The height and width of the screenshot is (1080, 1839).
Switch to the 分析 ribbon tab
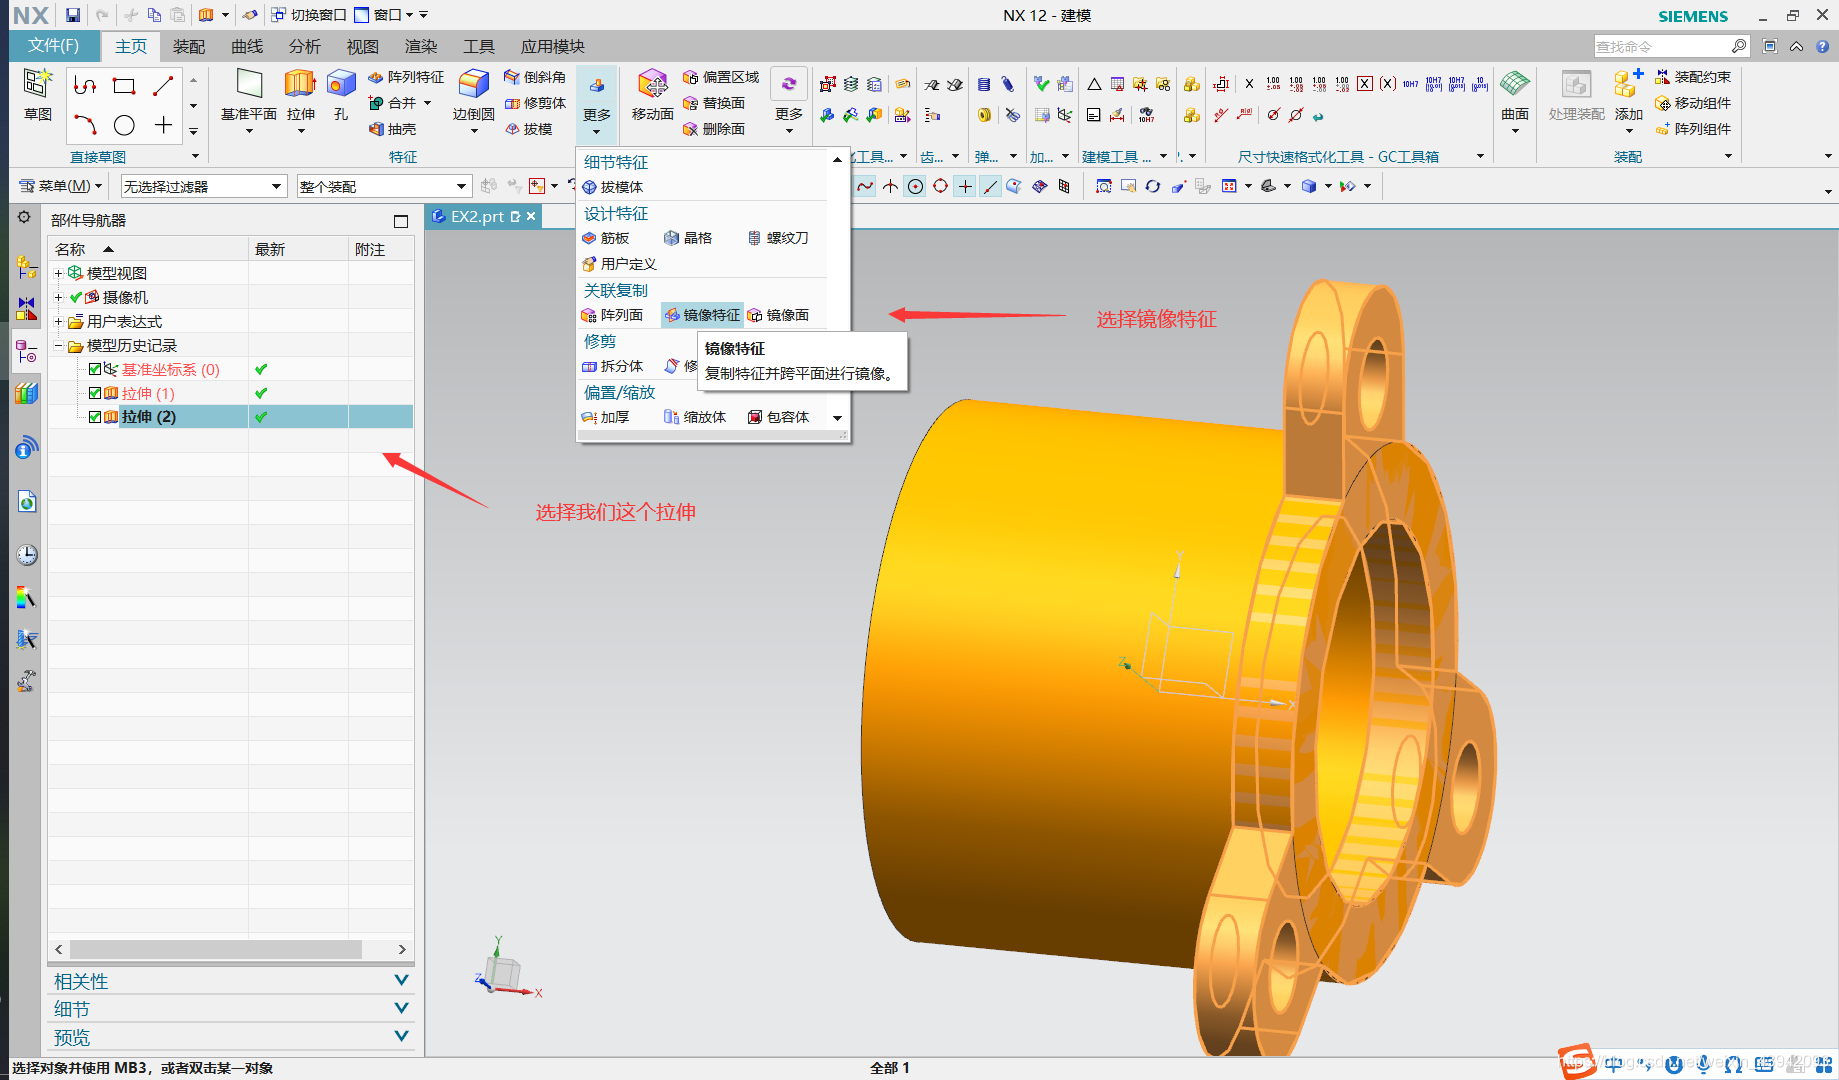[x=305, y=46]
